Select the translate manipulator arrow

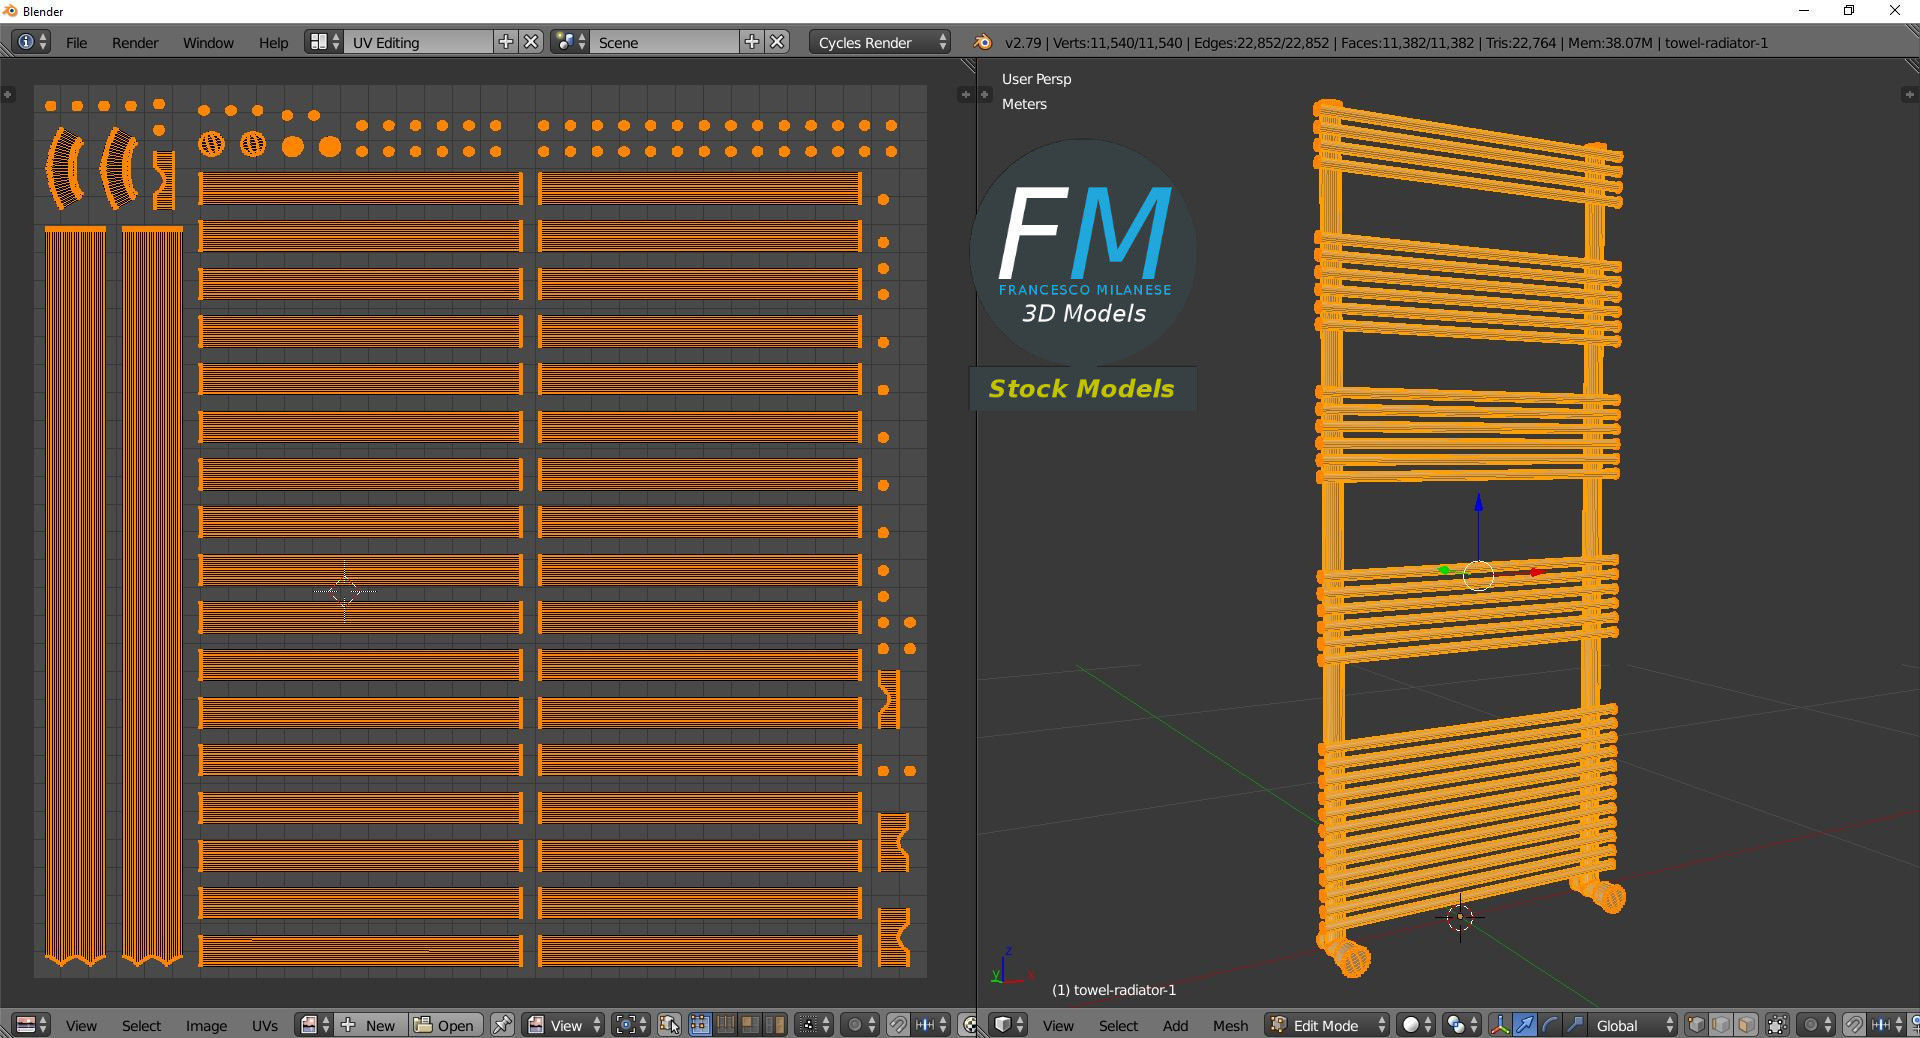coord(1525,1025)
